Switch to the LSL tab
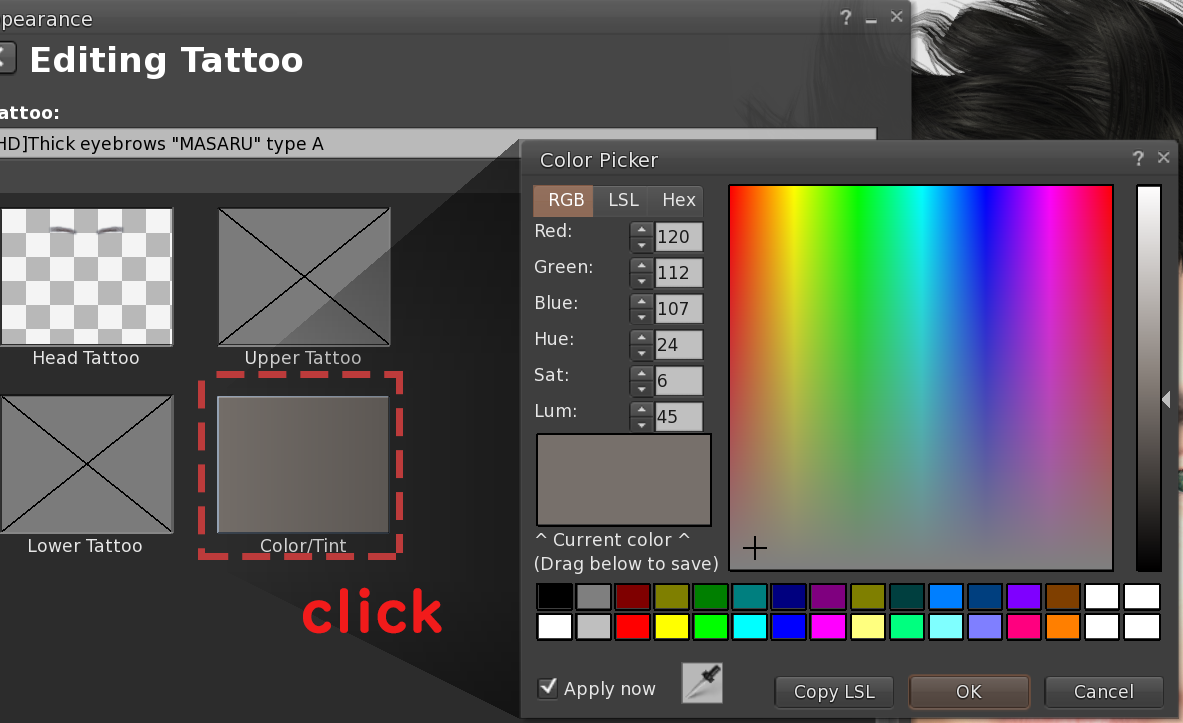This screenshot has width=1183, height=723. 623,200
